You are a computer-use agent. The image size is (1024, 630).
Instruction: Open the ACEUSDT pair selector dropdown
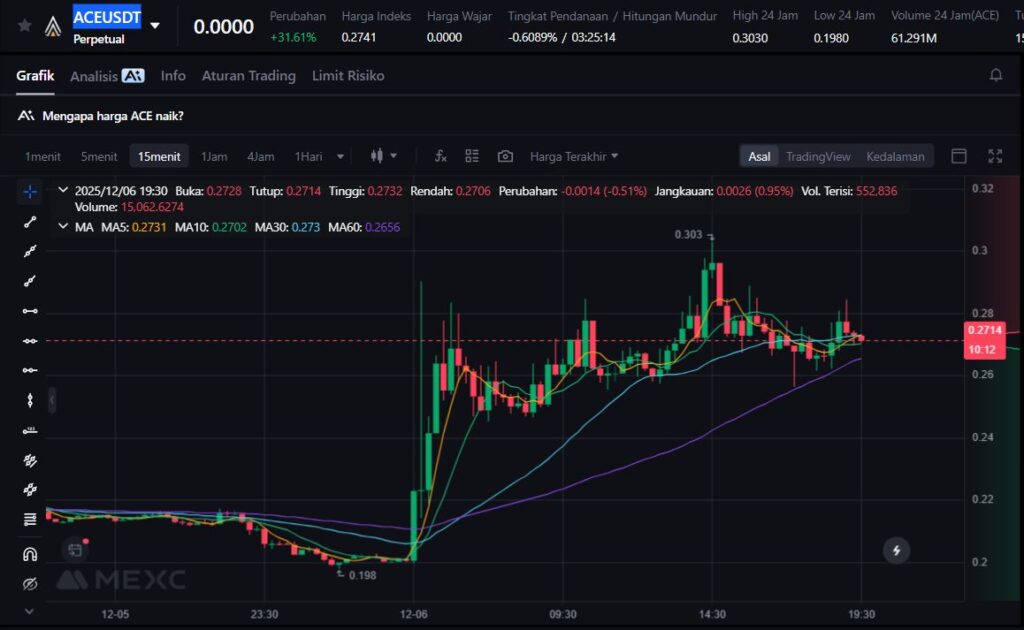tap(155, 26)
